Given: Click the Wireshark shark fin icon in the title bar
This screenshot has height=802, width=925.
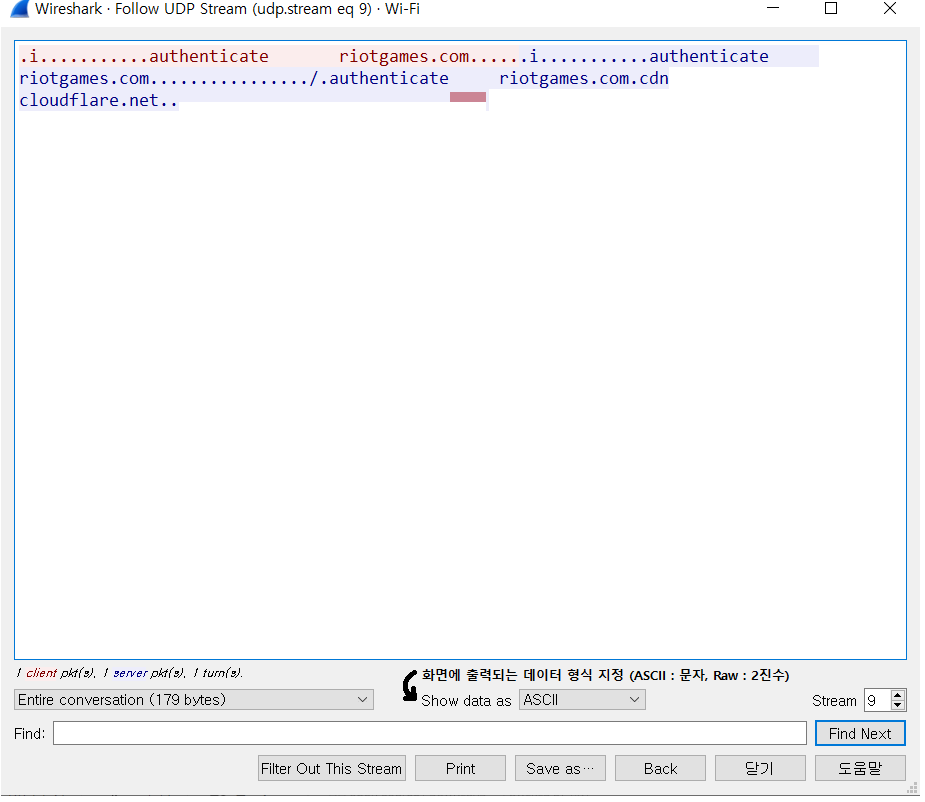Looking at the screenshot, I should pyautogui.click(x=20, y=9).
